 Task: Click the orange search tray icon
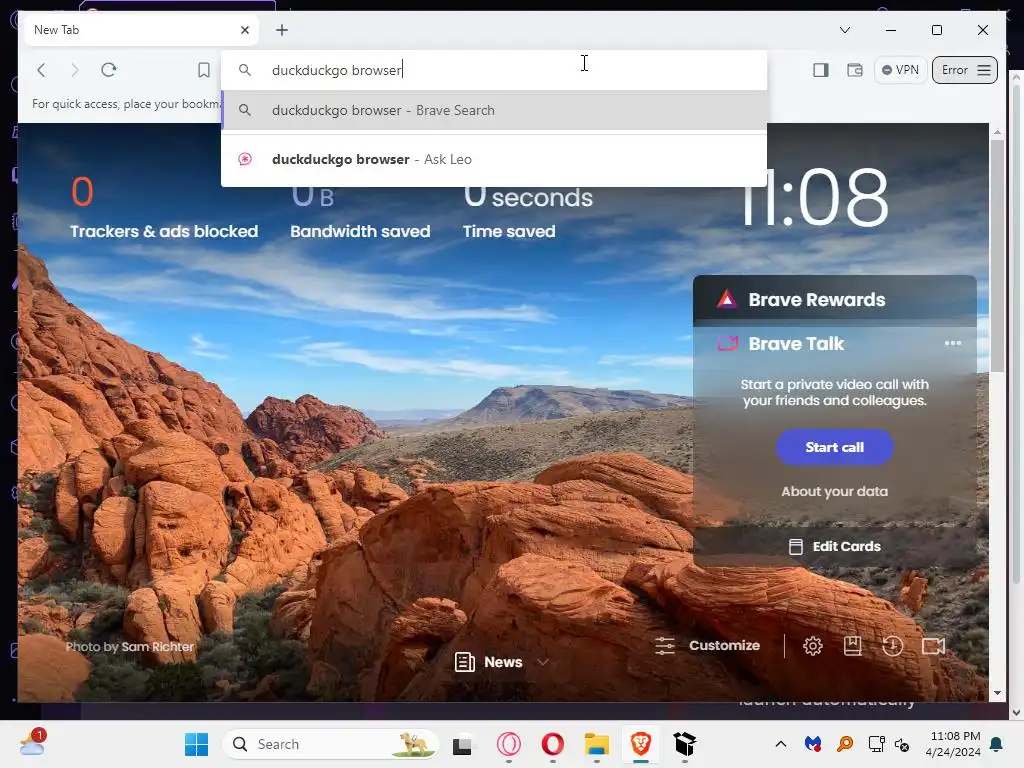click(x=844, y=744)
